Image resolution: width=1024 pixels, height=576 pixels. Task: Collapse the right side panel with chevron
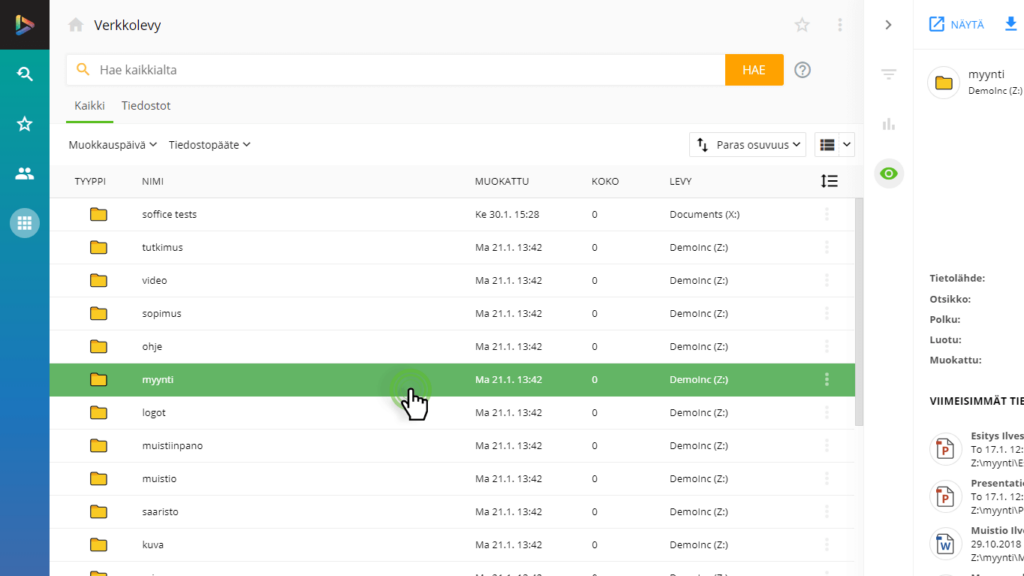tap(888, 25)
